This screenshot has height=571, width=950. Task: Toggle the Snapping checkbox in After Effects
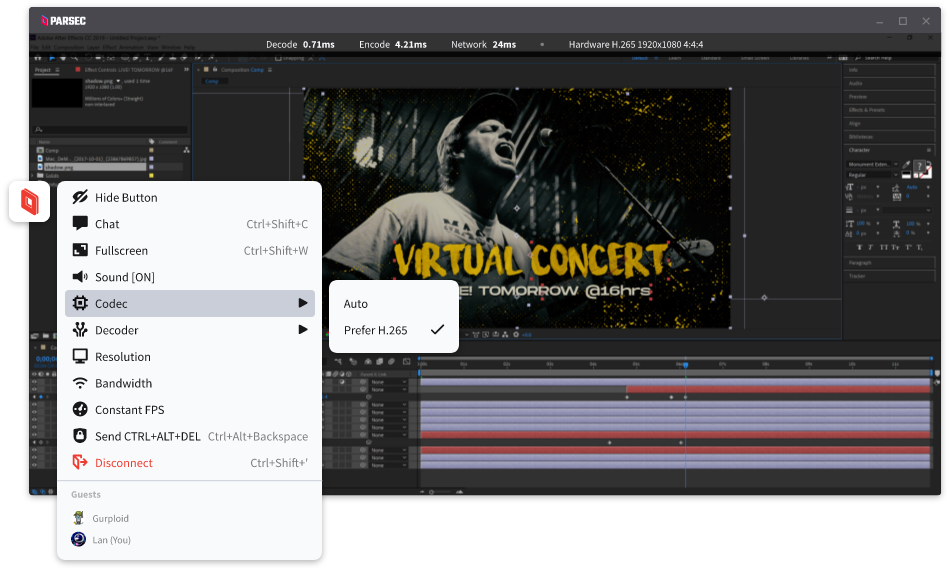(x=278, y=58)
